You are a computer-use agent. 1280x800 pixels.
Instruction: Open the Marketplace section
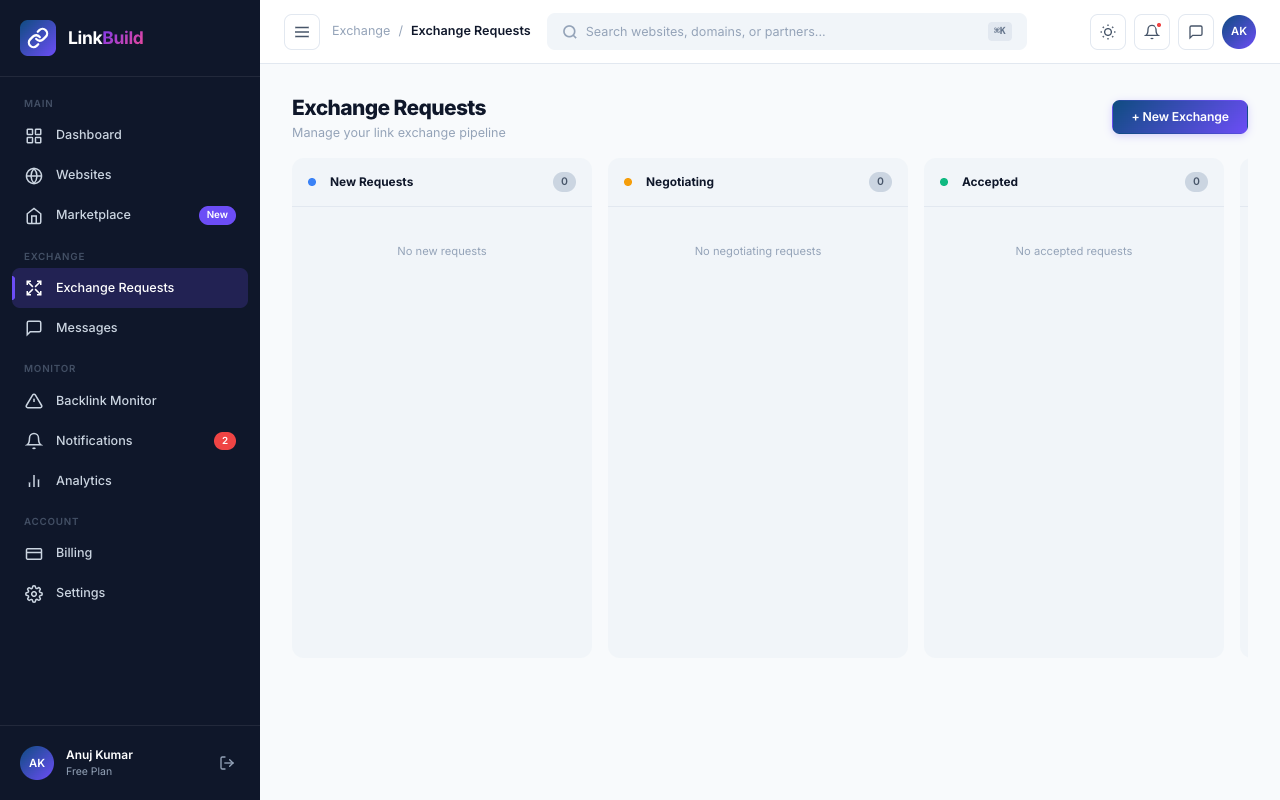pyautogui.click(x=130, y=215)
